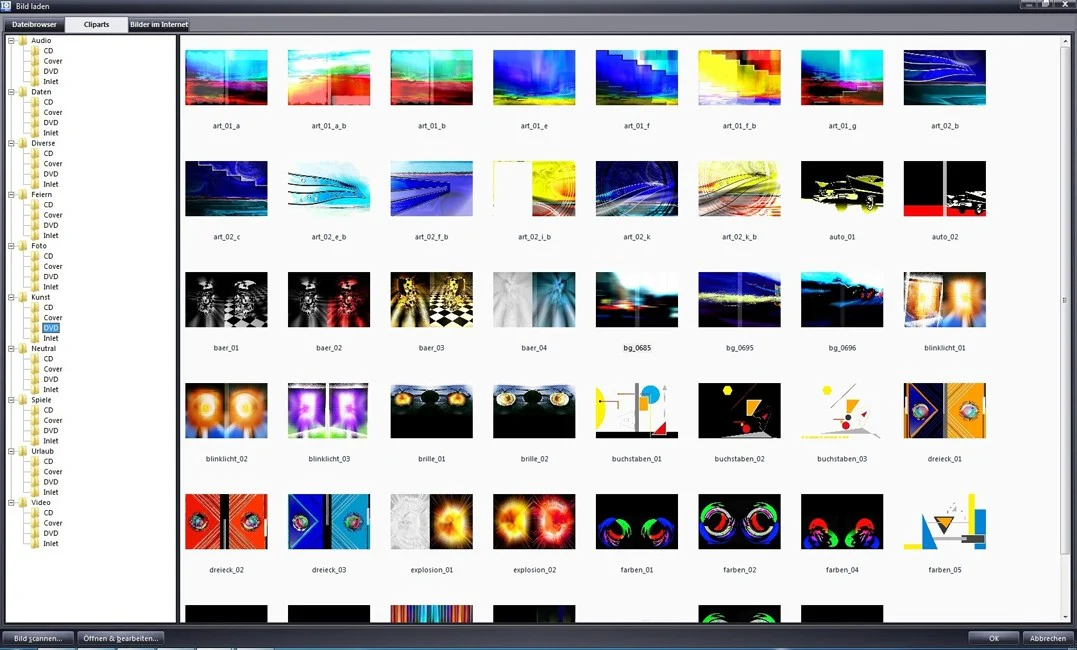Select the baer_01 clipart thumbnail

coord(226,300)
